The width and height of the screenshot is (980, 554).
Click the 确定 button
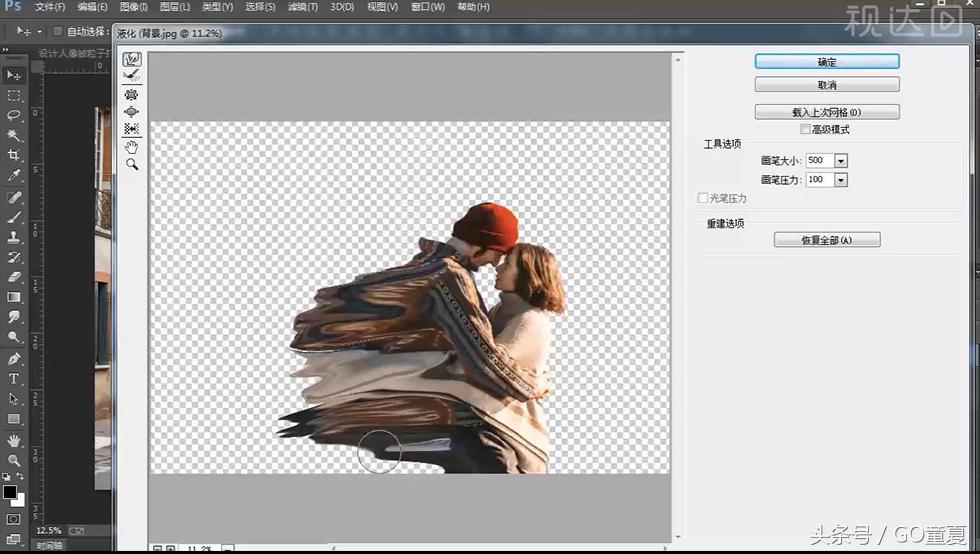pyautogui.click(x=826, y=62)
